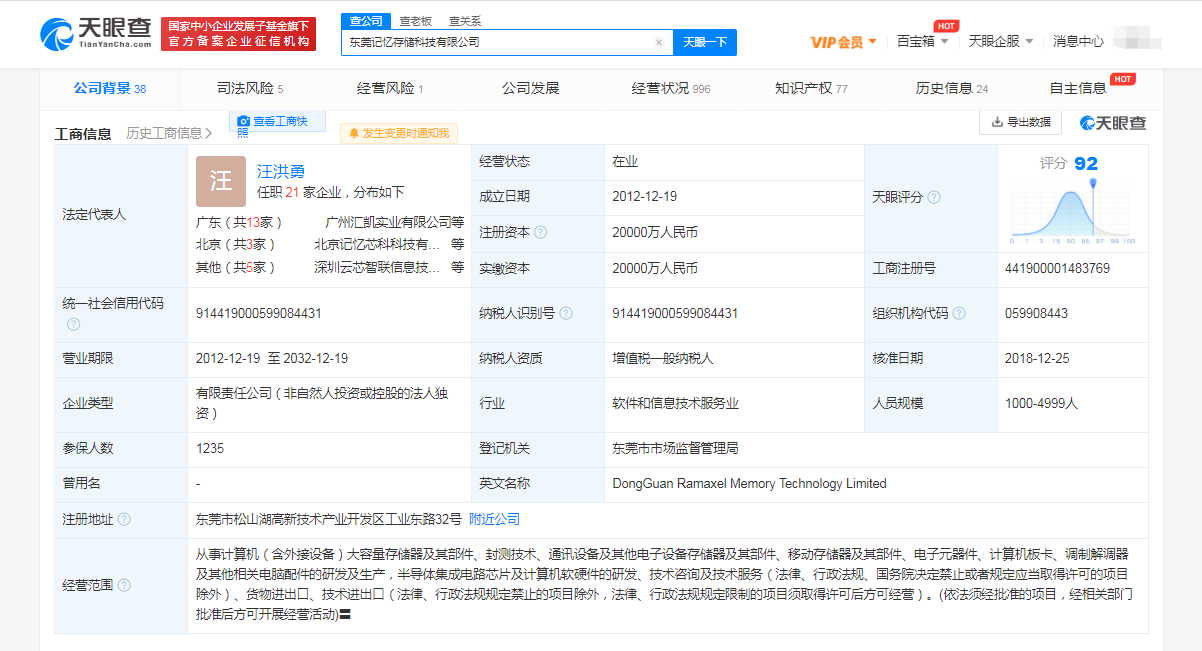Screen dimensions: 1202x651
Task: Click the 发生变更时通知我 notification button
Action: [399, 133]
